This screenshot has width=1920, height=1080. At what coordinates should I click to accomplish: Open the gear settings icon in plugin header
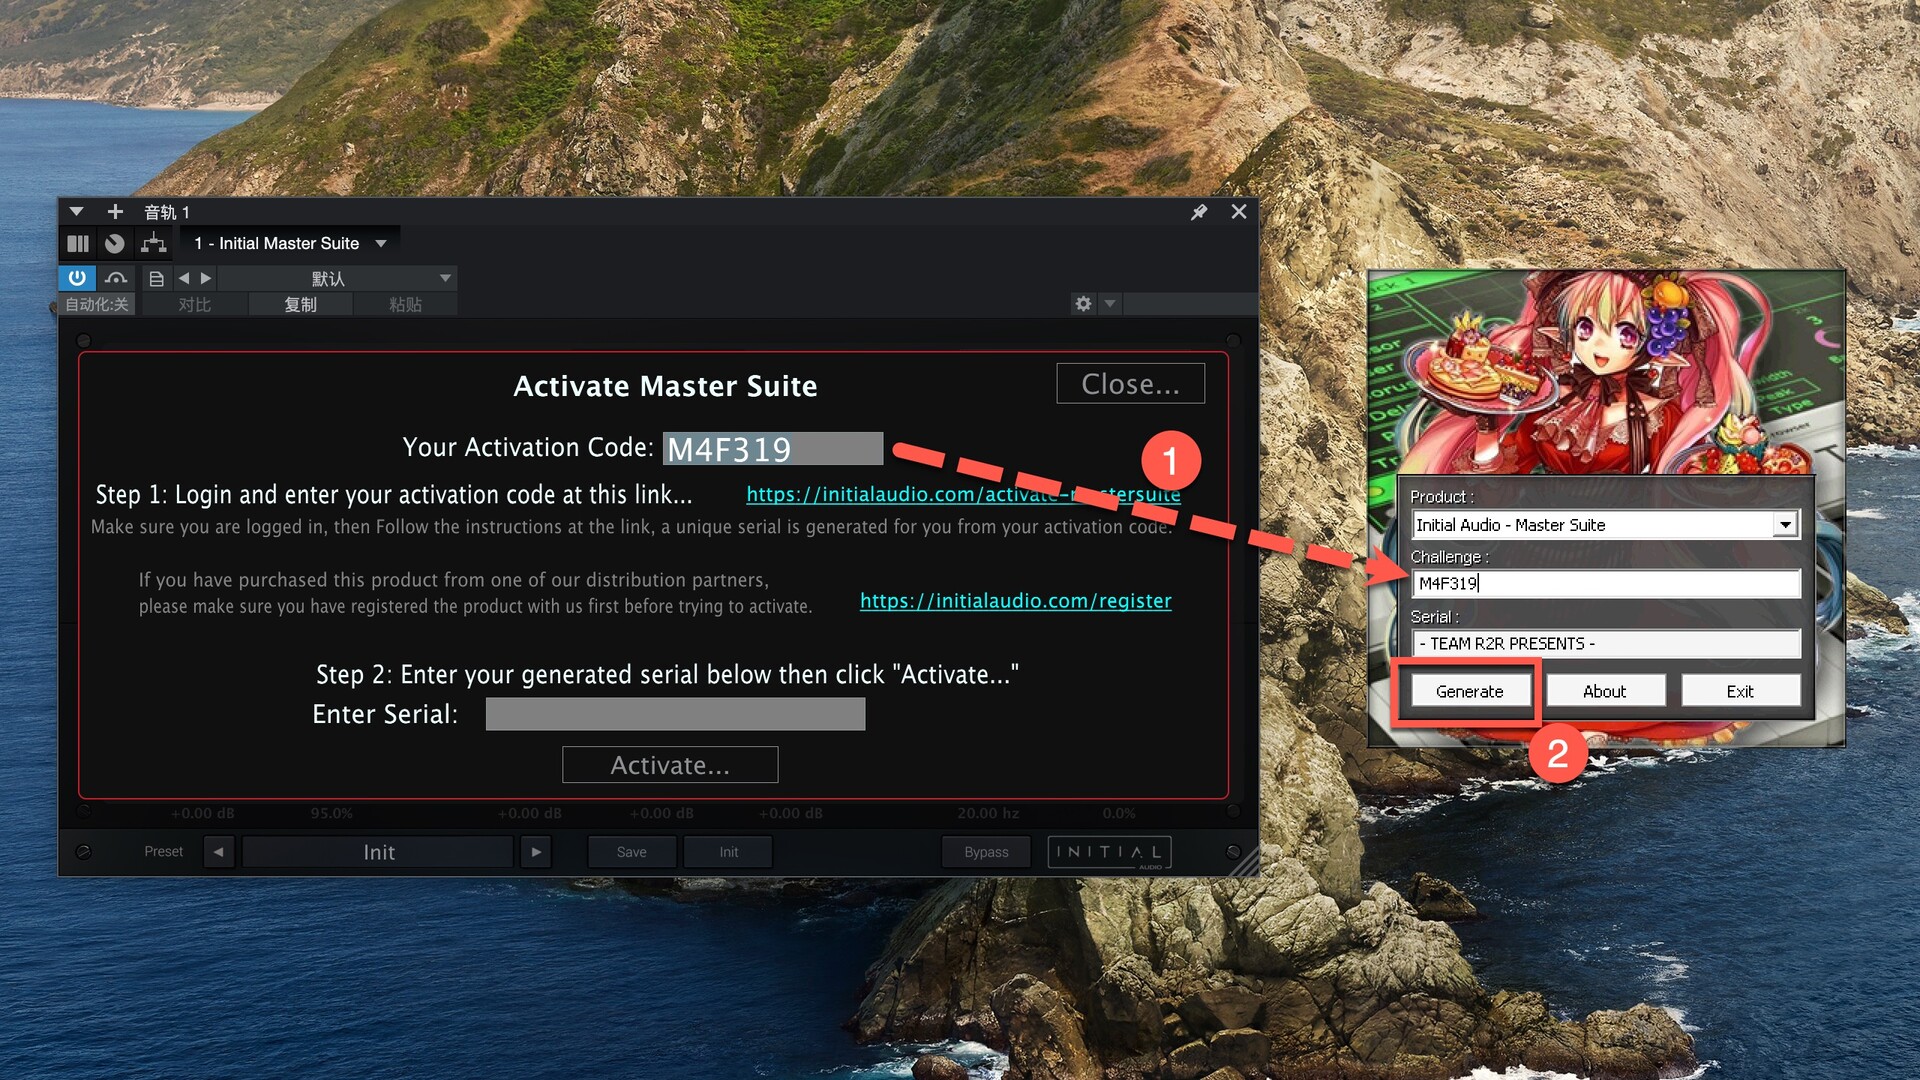tap(1083, 303)
